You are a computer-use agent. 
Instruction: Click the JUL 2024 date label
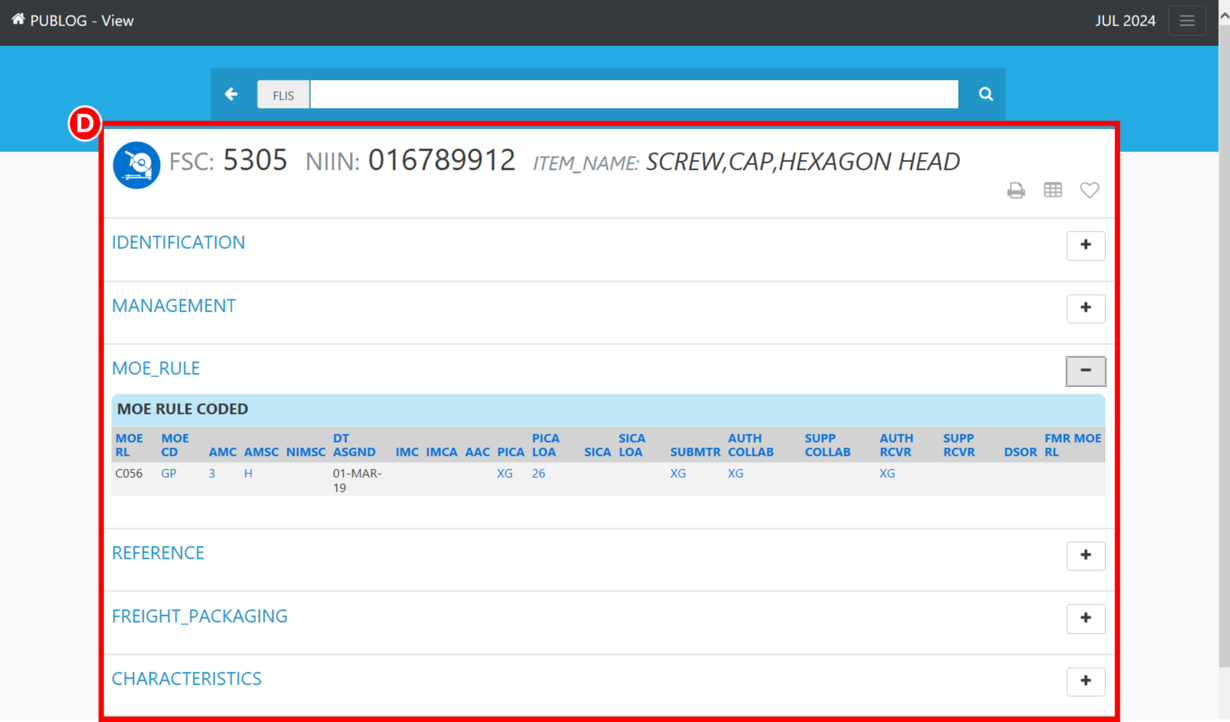click(x=1125, y=21)
